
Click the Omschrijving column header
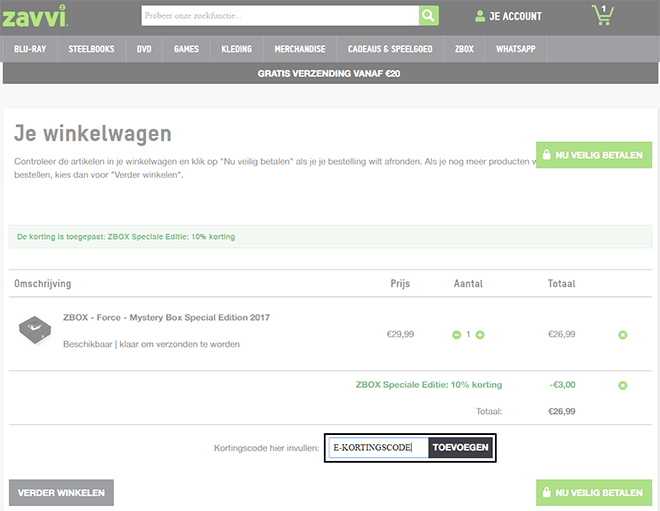click(x=43, y=284)
